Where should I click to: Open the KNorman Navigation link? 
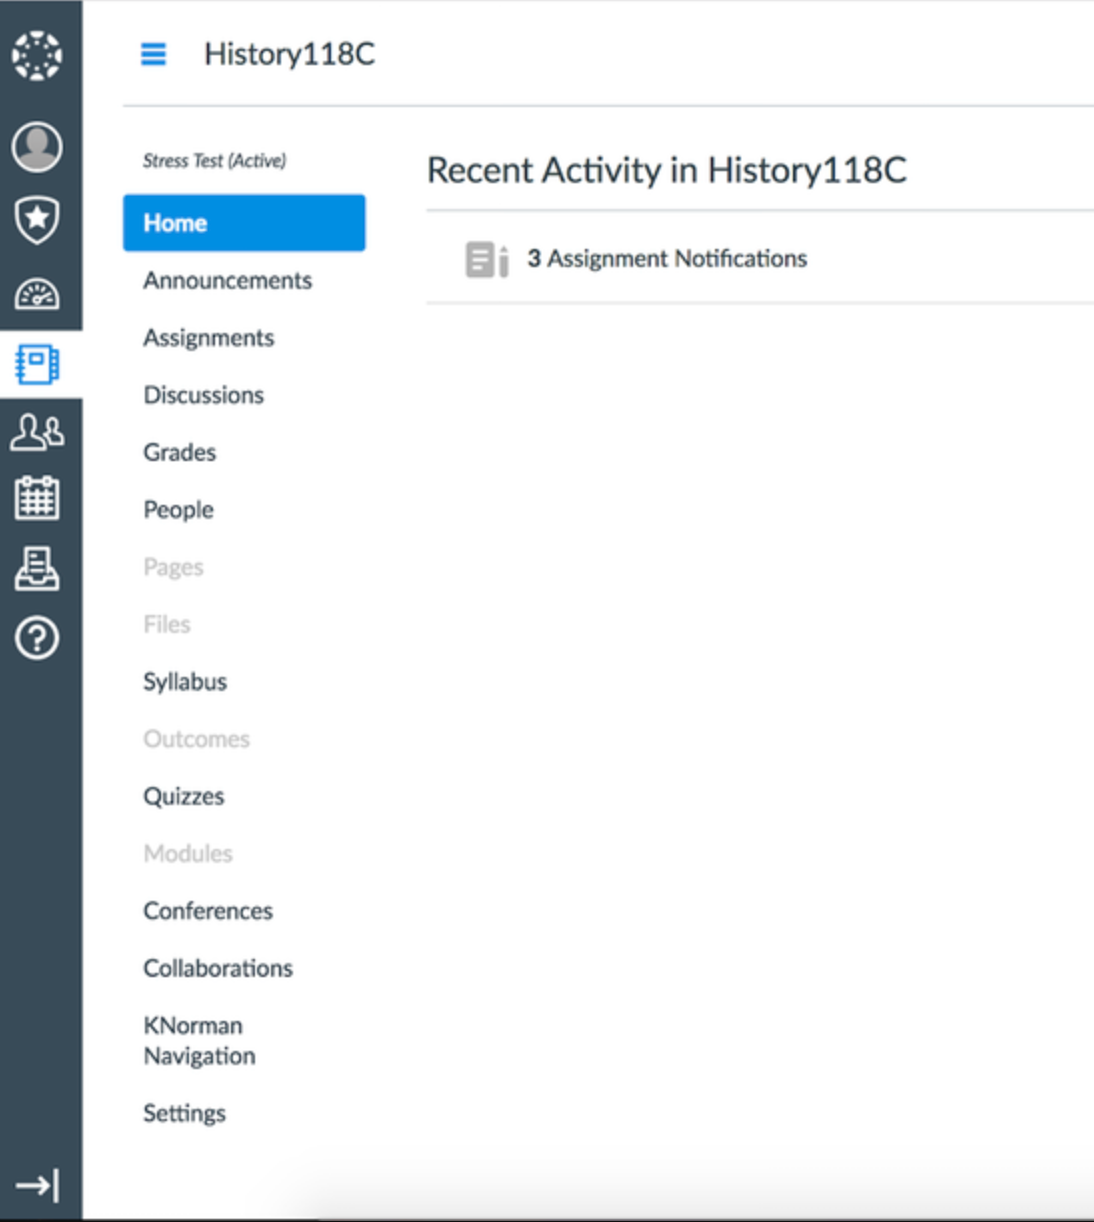point(199,1041)
